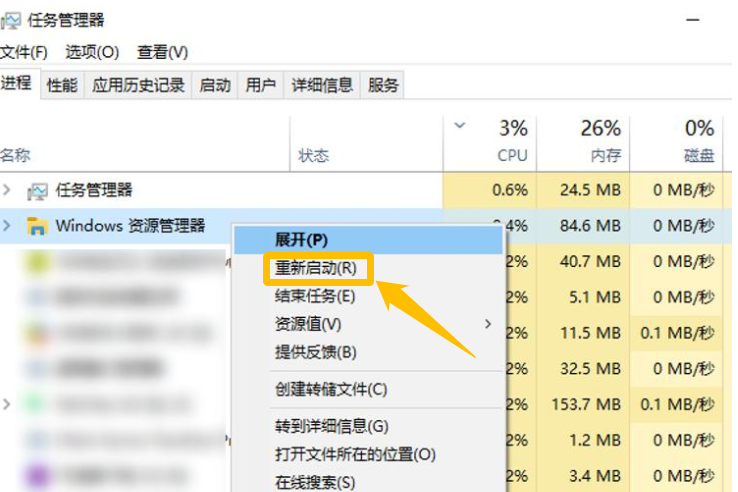Switch to the 详细信息 tab
Screen dimensions: 738x492
[x=322, y=85]
